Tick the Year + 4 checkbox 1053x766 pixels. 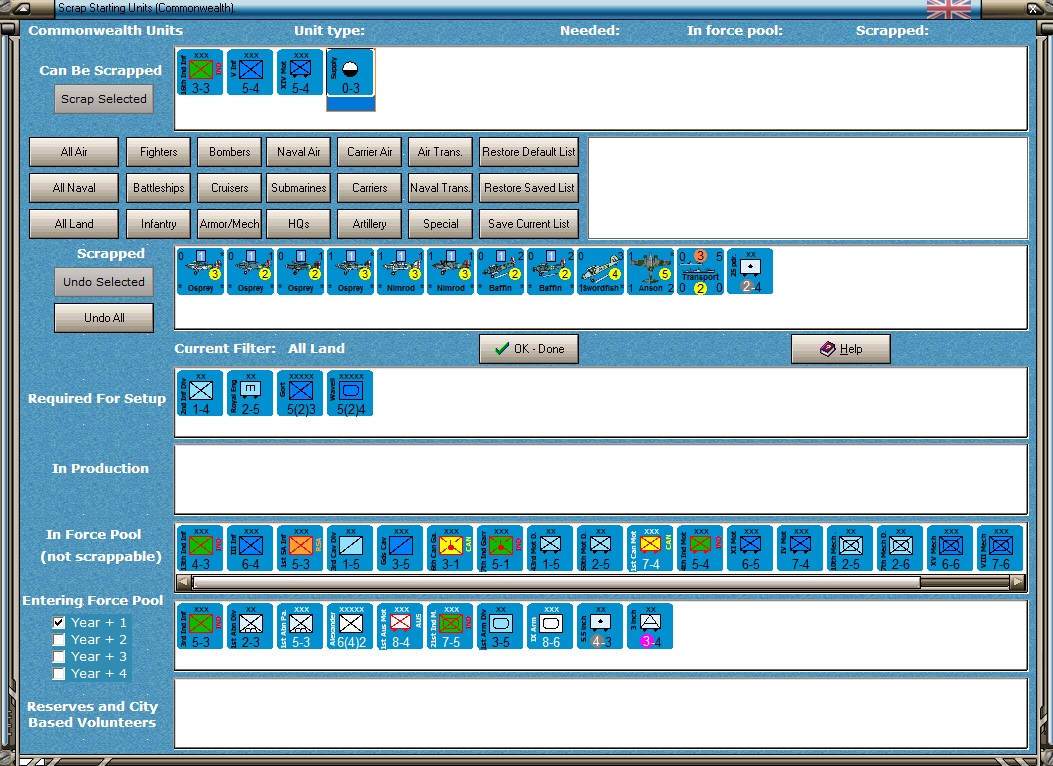click(x=59, y=673)
